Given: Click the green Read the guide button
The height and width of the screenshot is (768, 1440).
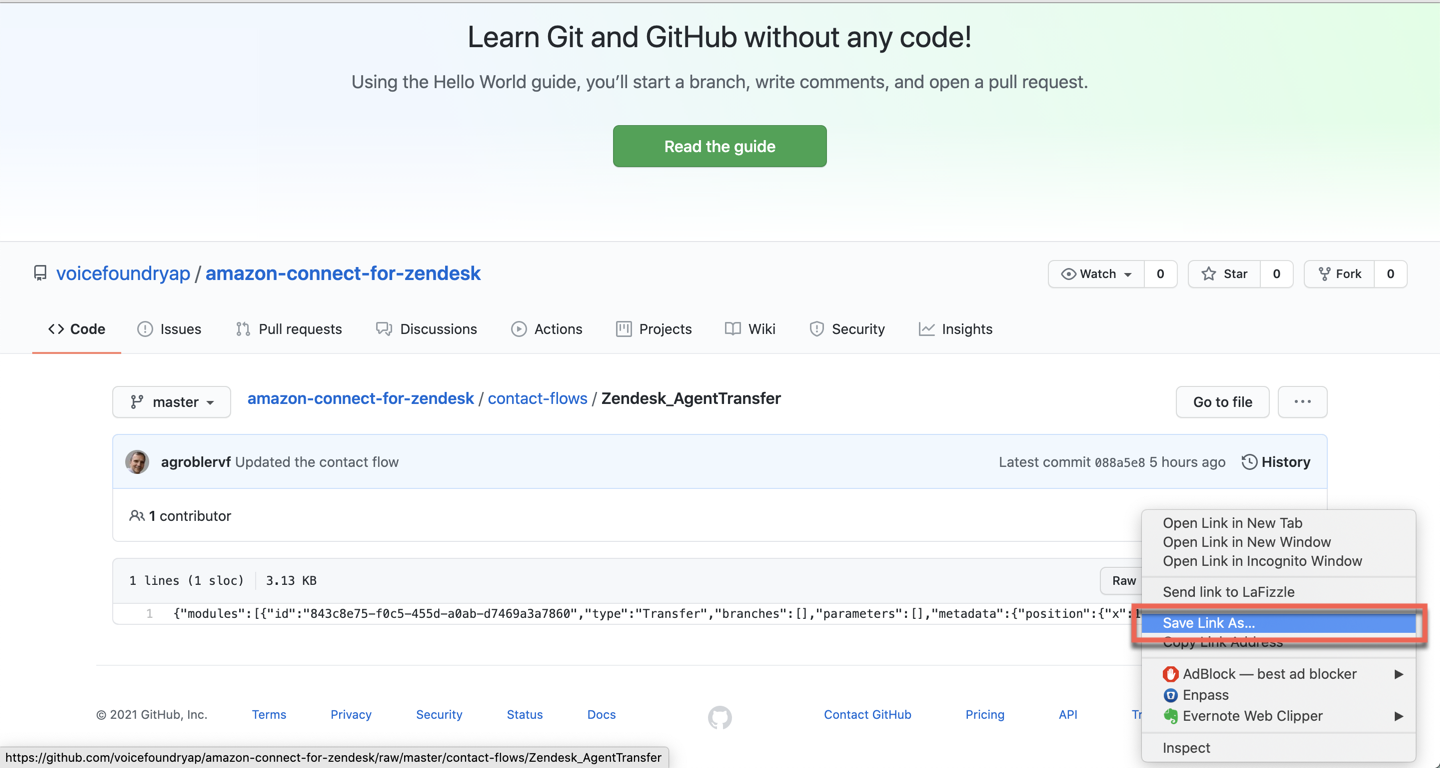Looking at the screenshot, I should (x=720, y=146).
